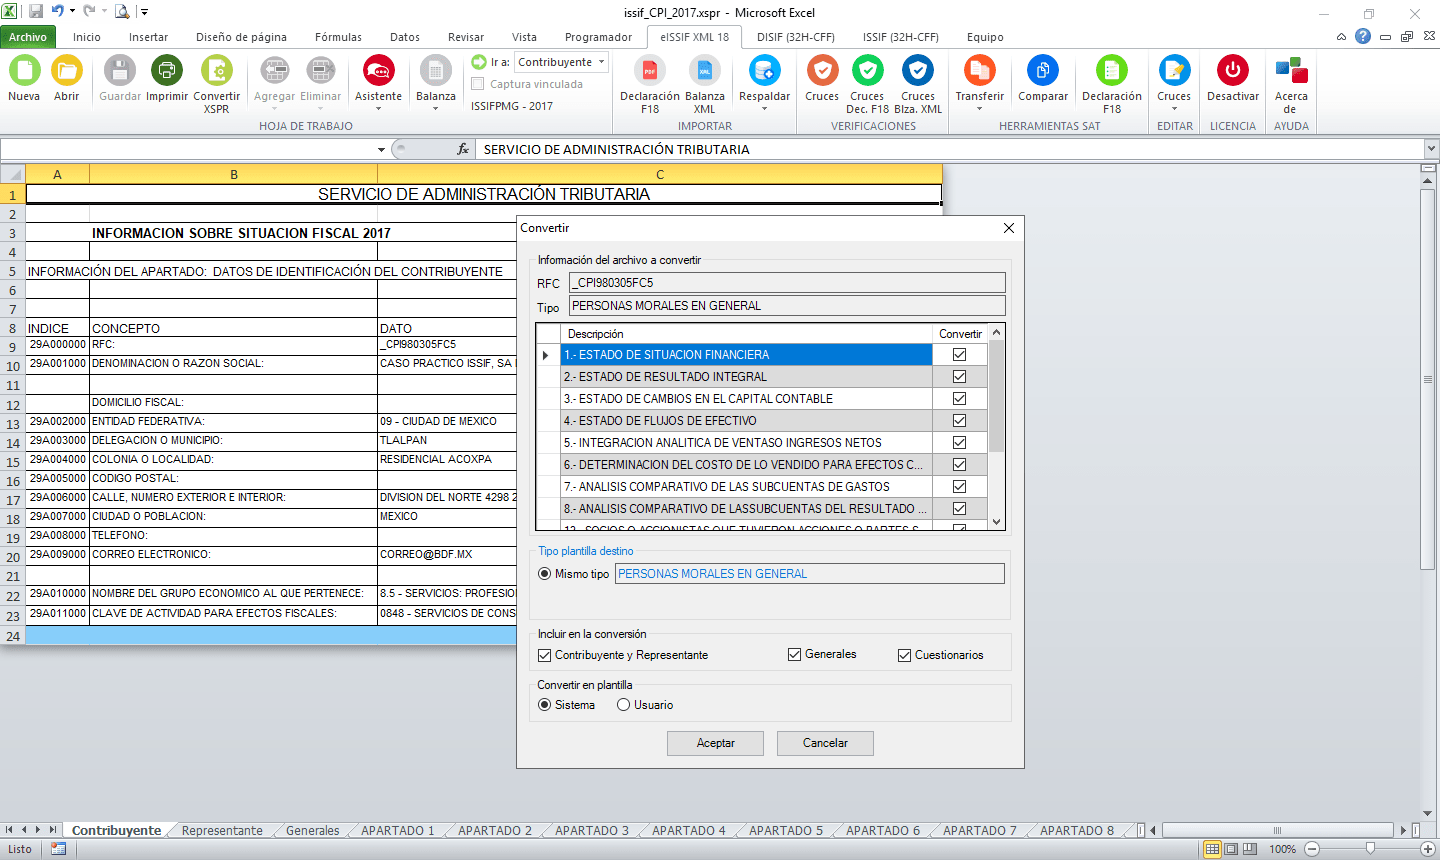Select the Usuario radio button
Screen dimensions: 1440x860
(x=624, y=705)
